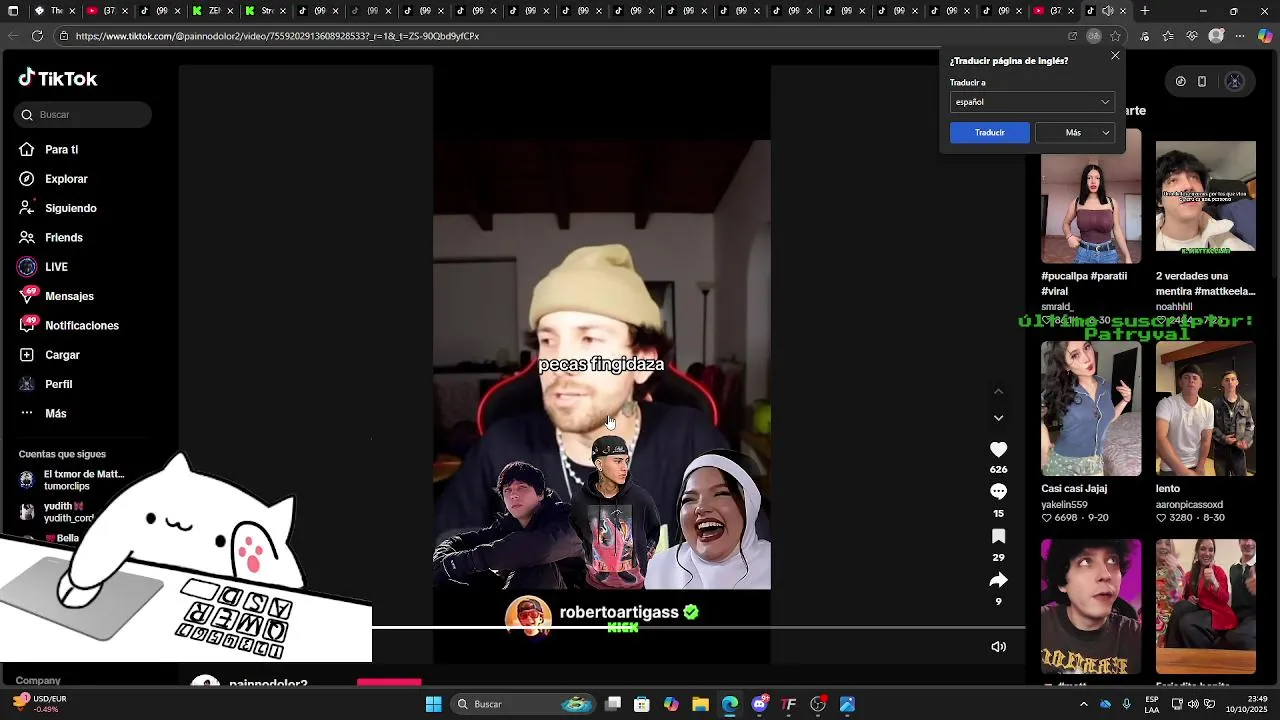Open page in app icon in address bar
The image size is (1280, 720).
pyautogui.click(x=1073, y=36)
